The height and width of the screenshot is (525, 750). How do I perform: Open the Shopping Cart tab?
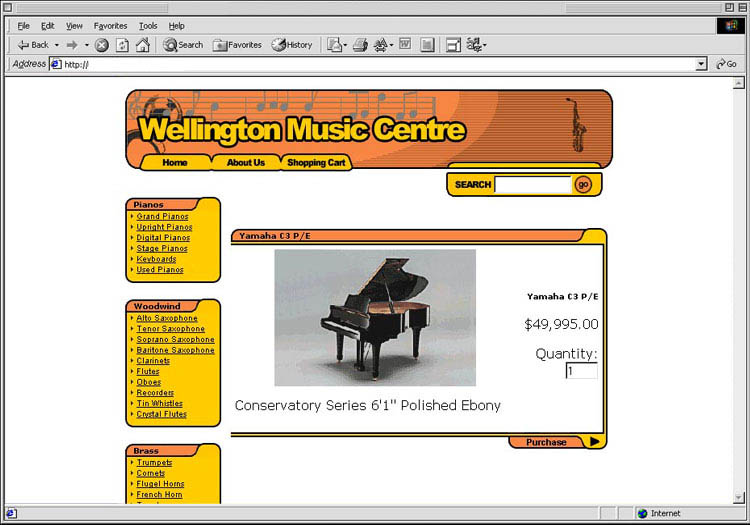[x=316, y=163]
